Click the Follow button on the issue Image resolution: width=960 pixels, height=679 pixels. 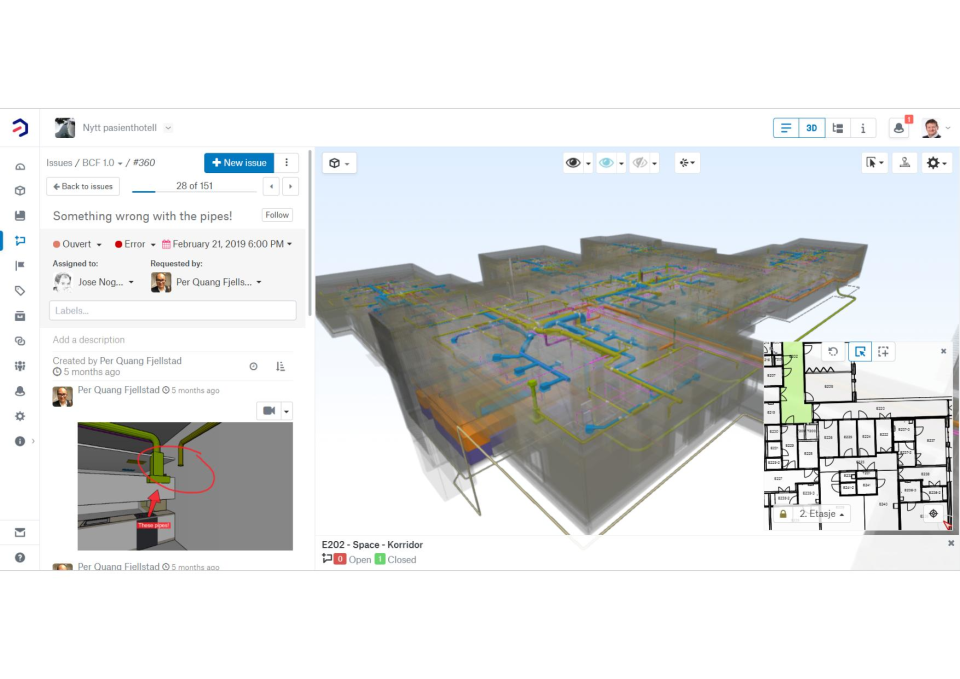276,214
